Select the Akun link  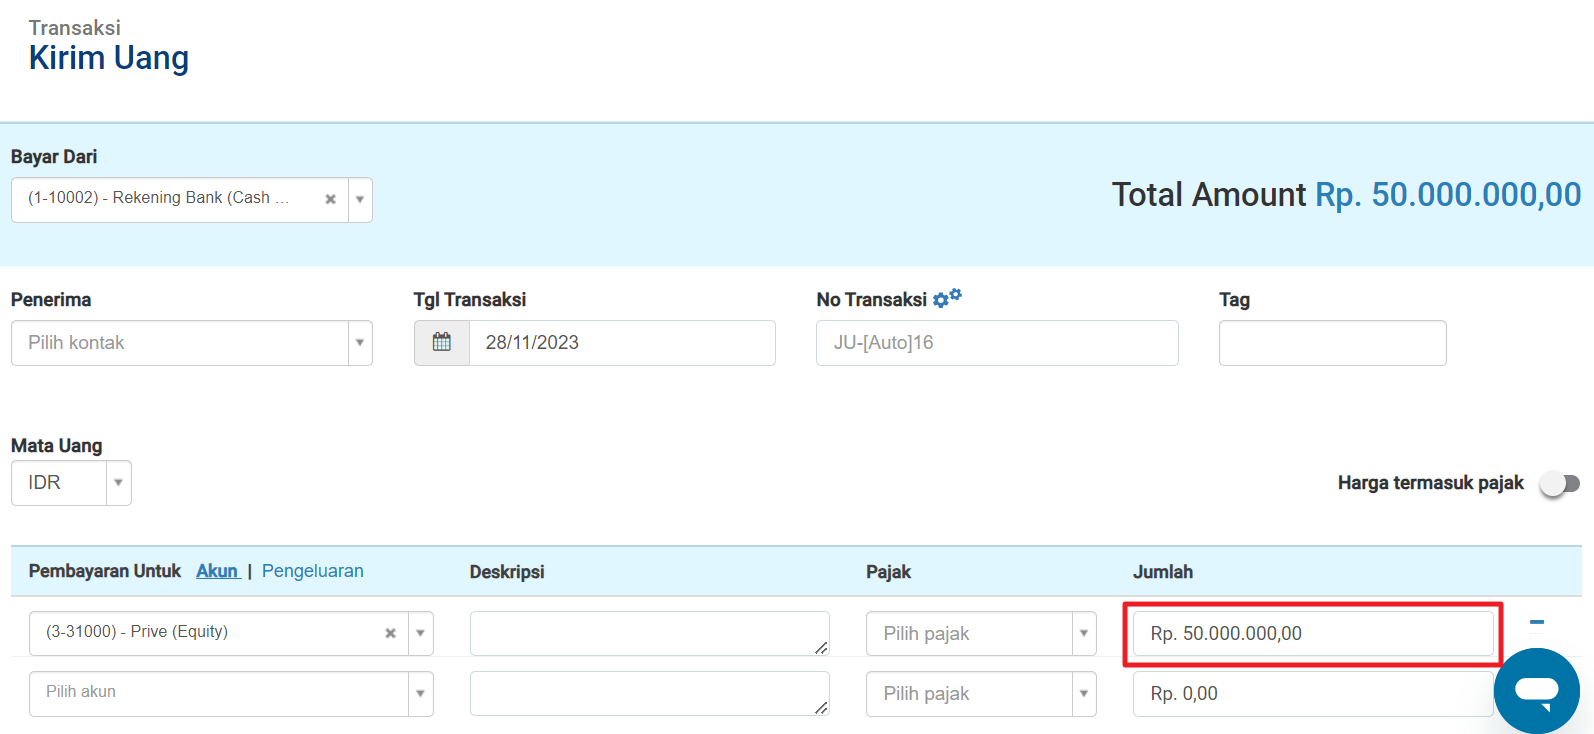pos(217,571)
